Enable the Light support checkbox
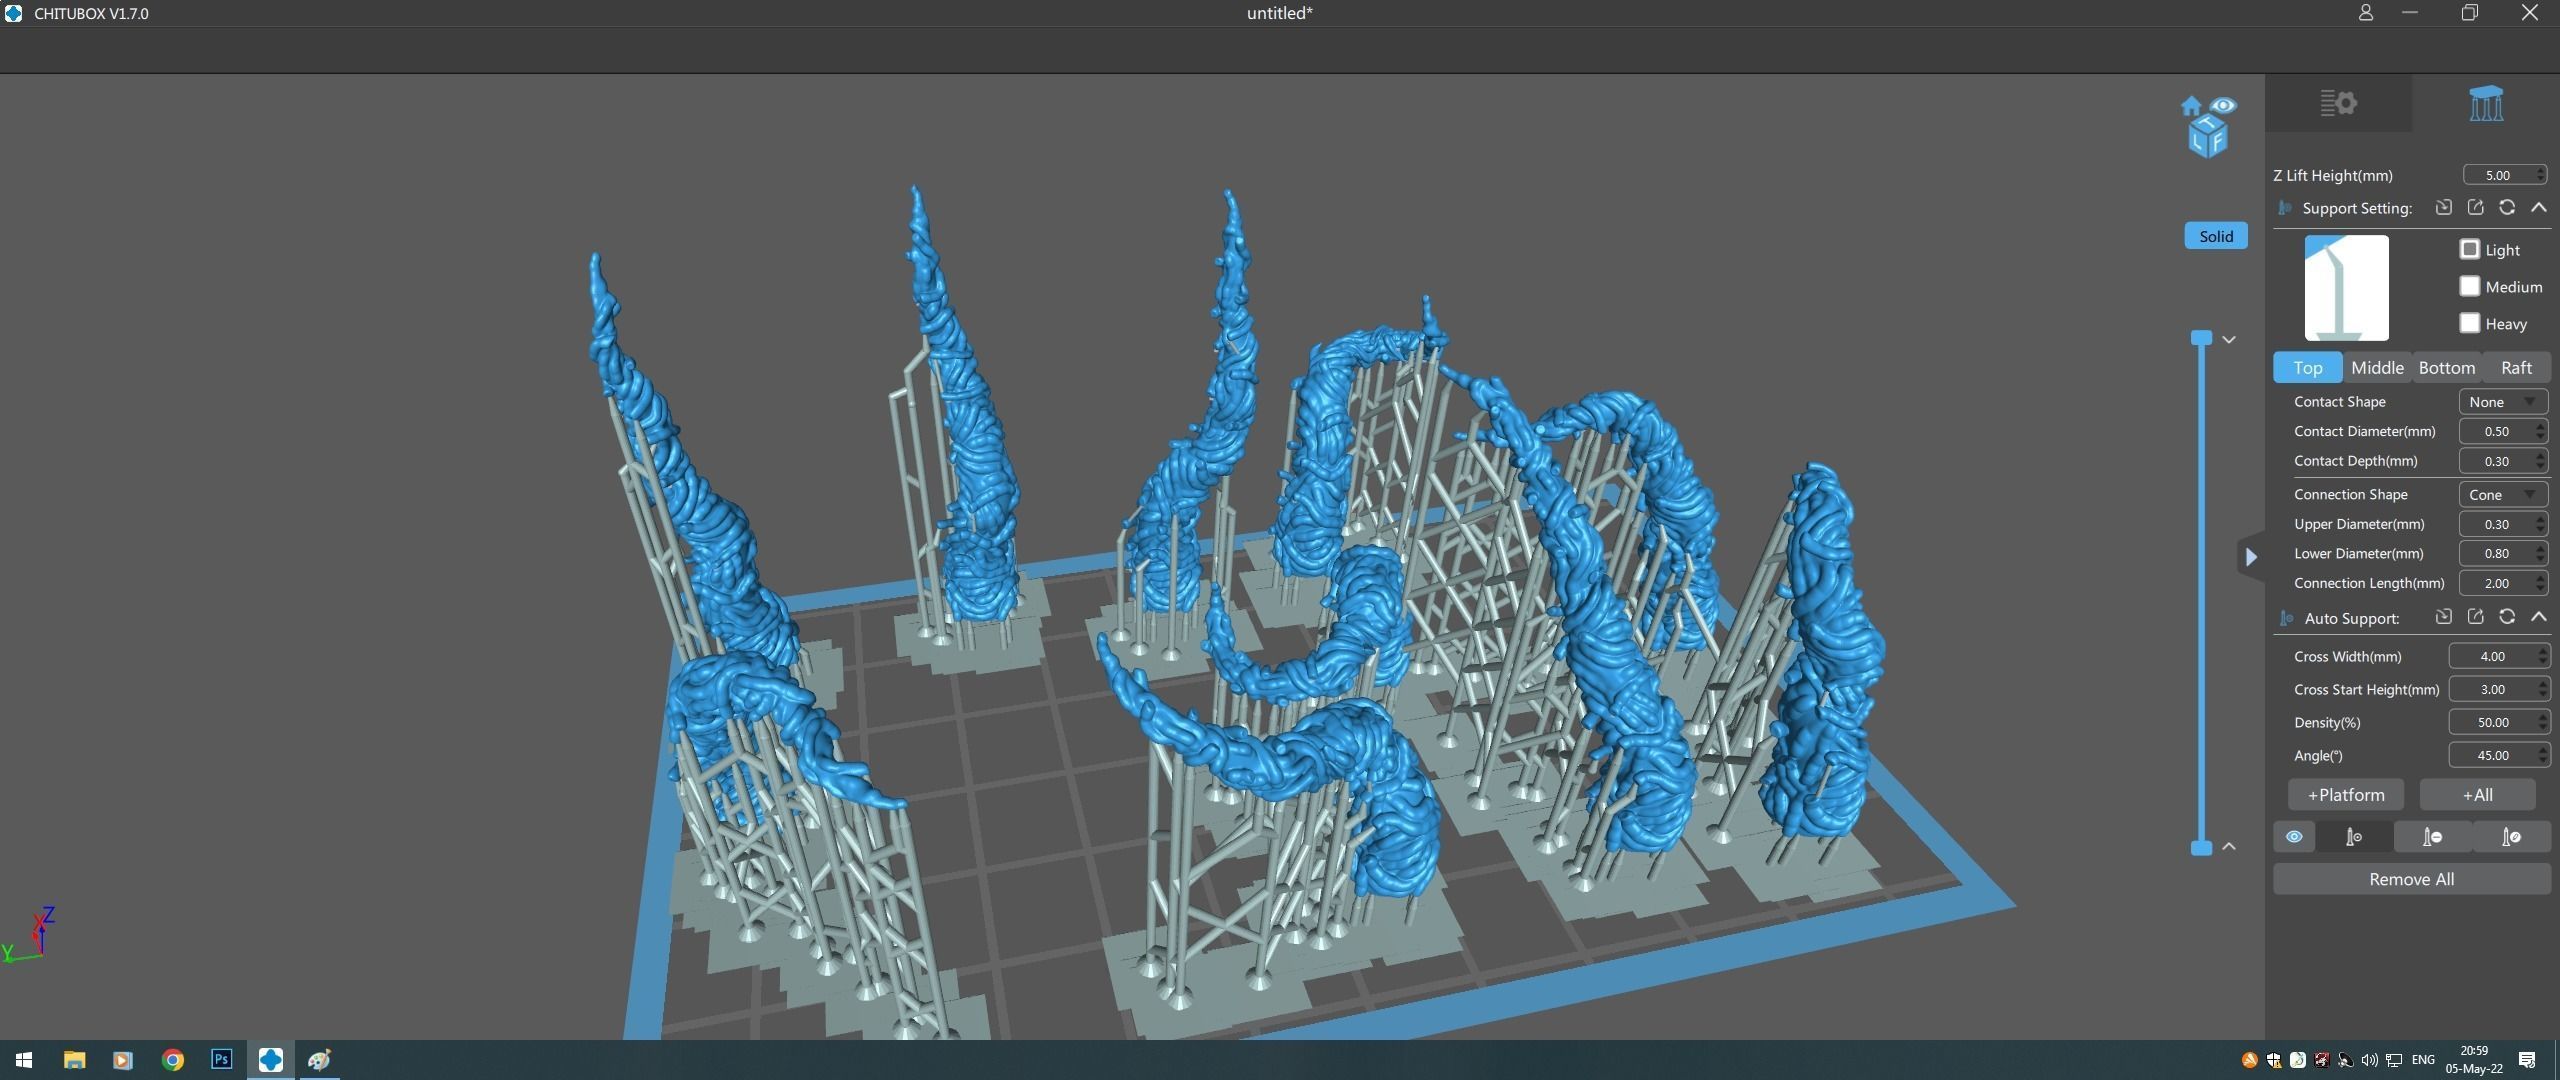The image size is (2560, 1080). pyautogui.click(x=2470, y=249)
